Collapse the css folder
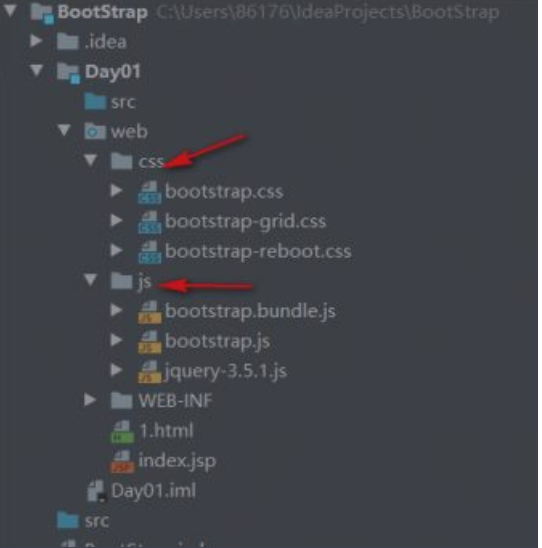 pos(91,160)
